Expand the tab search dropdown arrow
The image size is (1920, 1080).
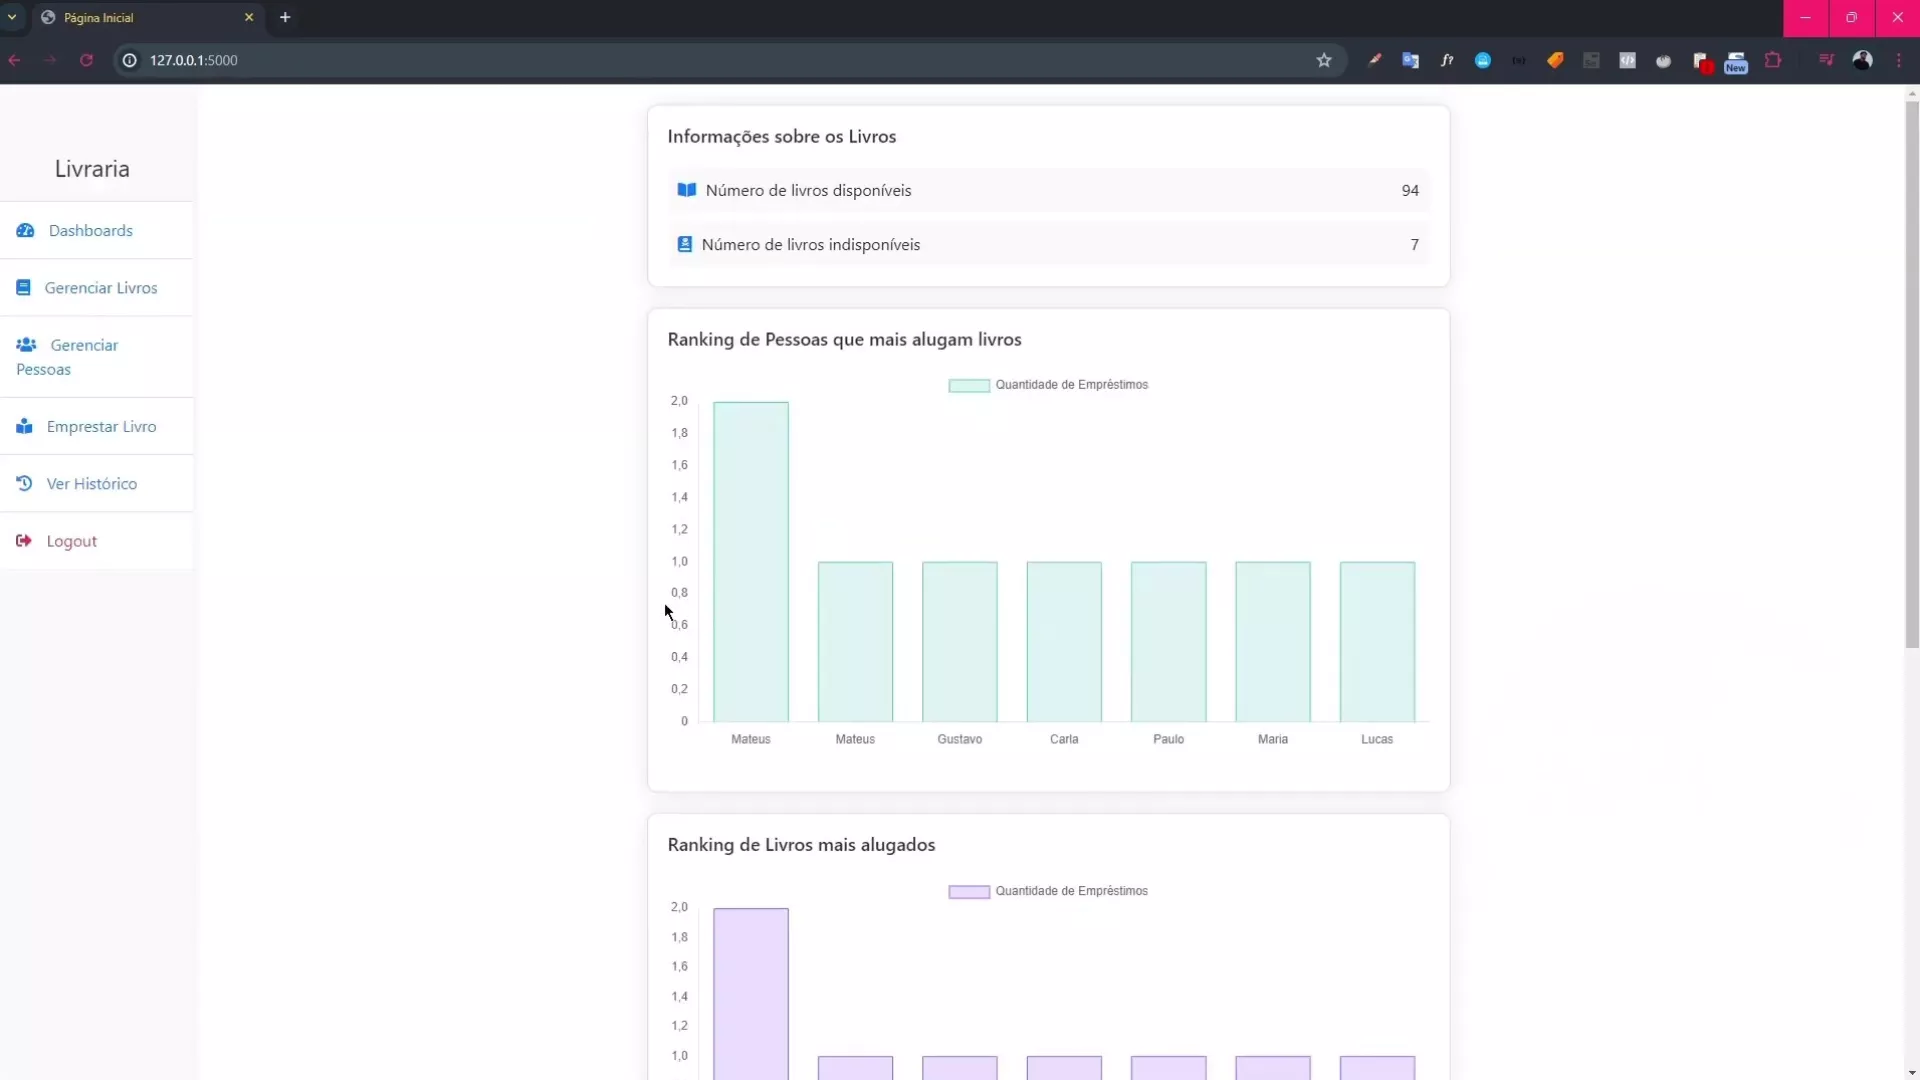12,17
